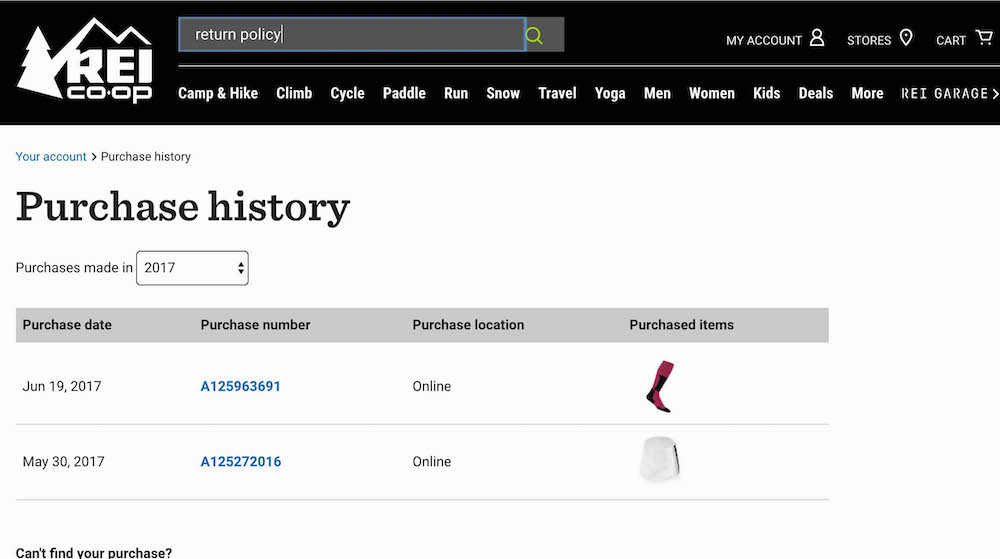Image resolution: width=1000 pixels, height=559 pixels.
Task: Open the Deals menu item
Action: tap(815, 93)
